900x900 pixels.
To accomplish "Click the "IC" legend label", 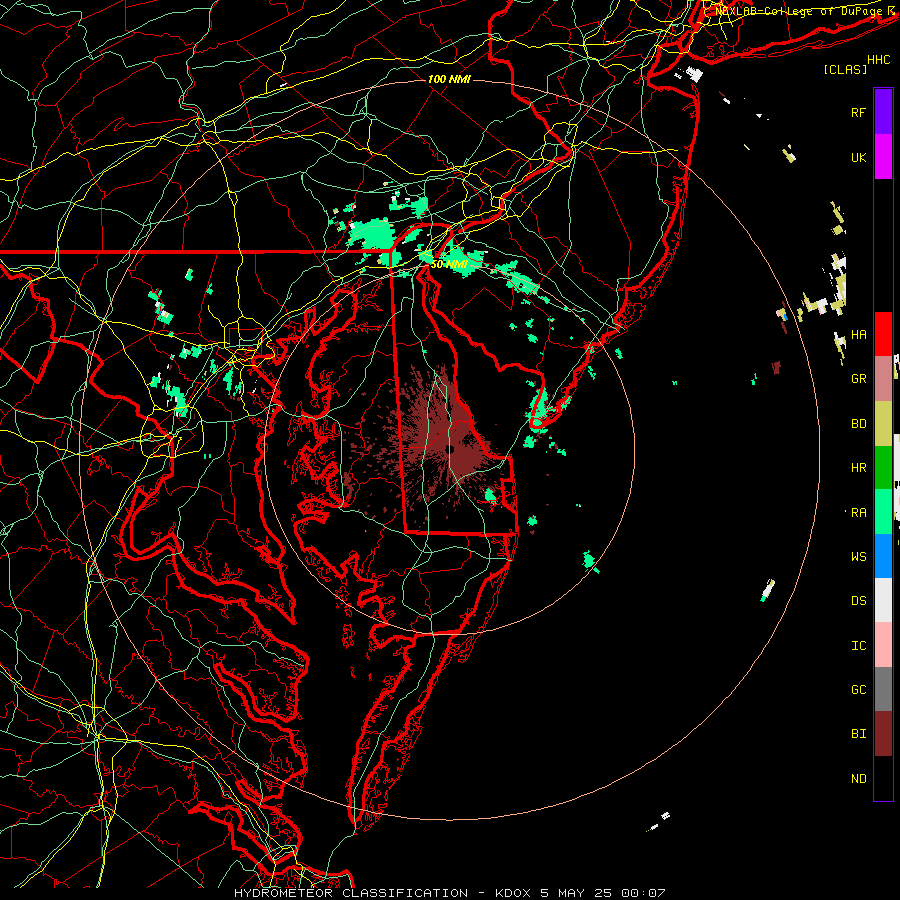I will (x=858, y=645).
